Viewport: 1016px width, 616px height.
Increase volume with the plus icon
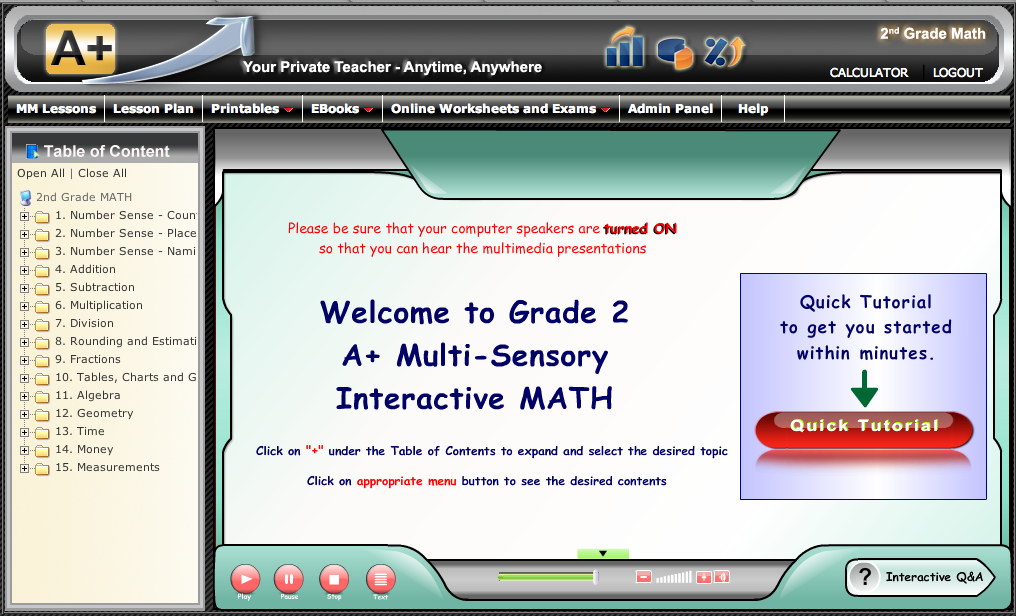pyautogui.click(x=704, y=577)
